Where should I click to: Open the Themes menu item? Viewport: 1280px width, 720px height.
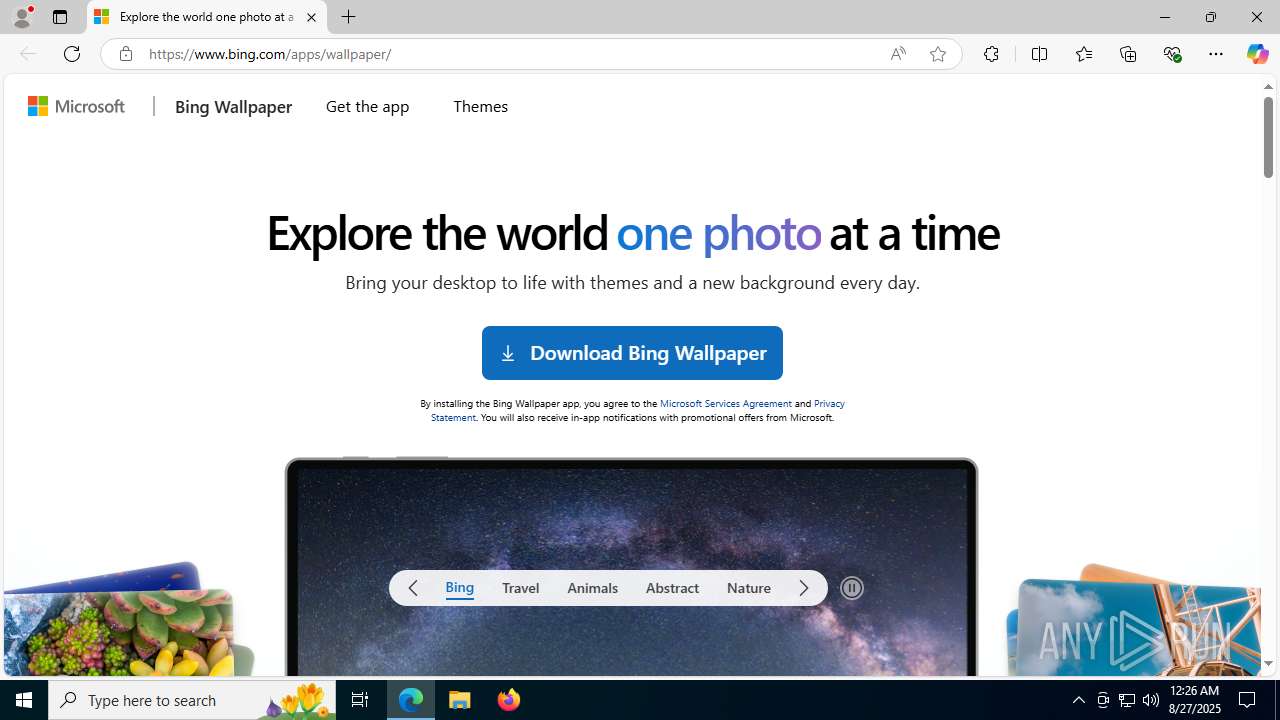[480, 106]
